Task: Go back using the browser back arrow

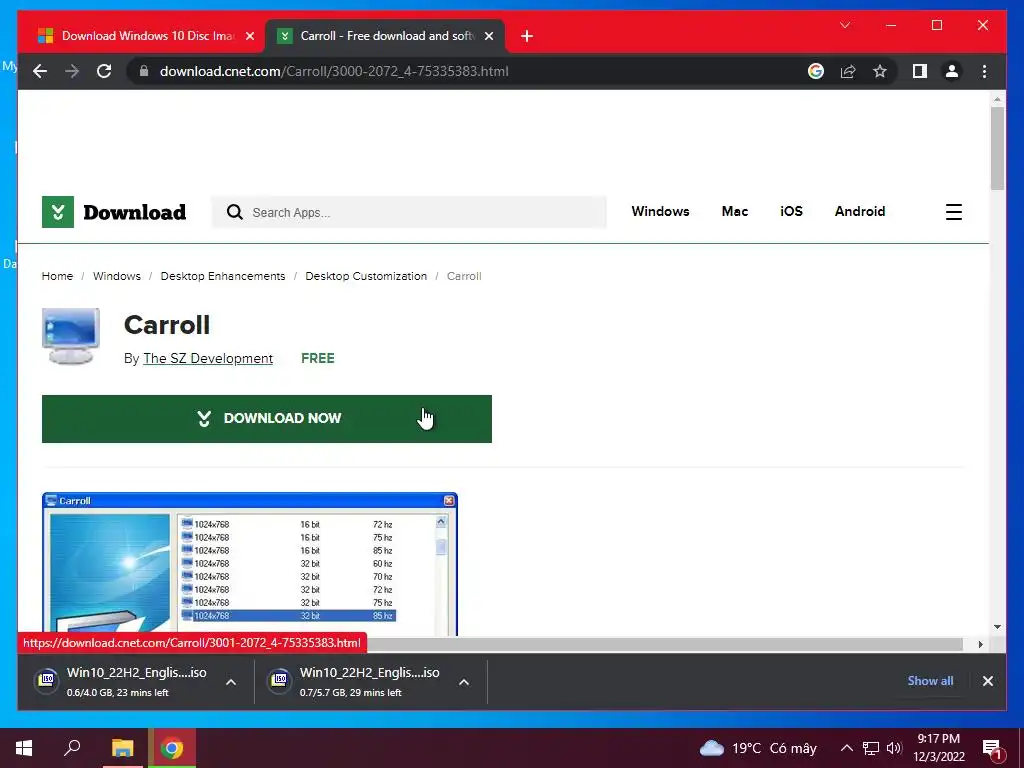Action: tap(40, 71)
